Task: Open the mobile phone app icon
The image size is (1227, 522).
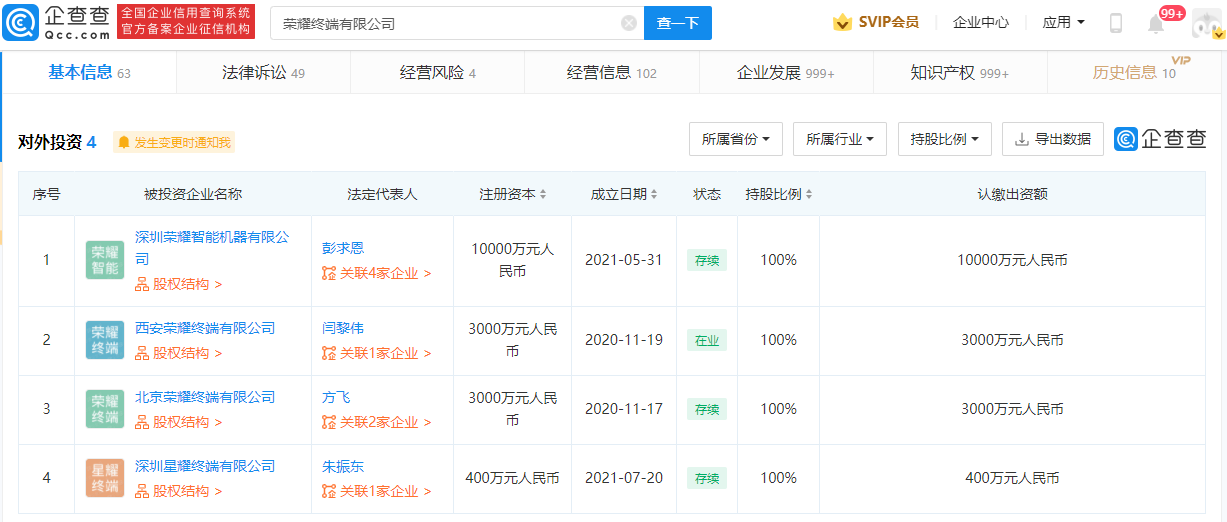Action: [x=1116, y=23]
